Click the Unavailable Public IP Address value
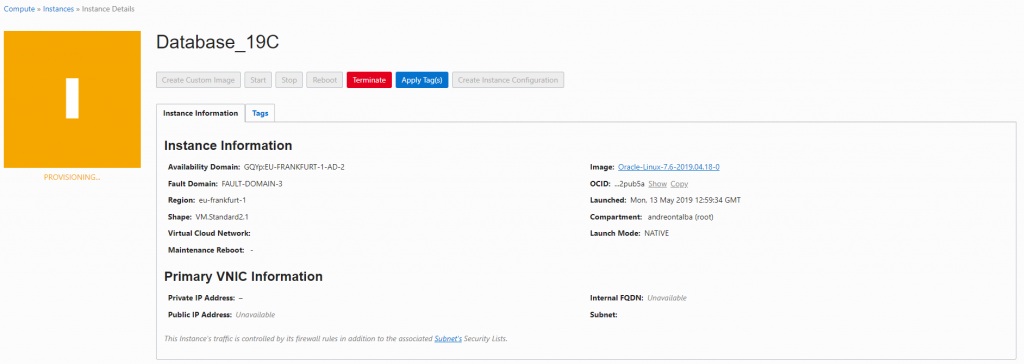The height and width of the screenshot is (364, 1024). click(x=255, y=315)
